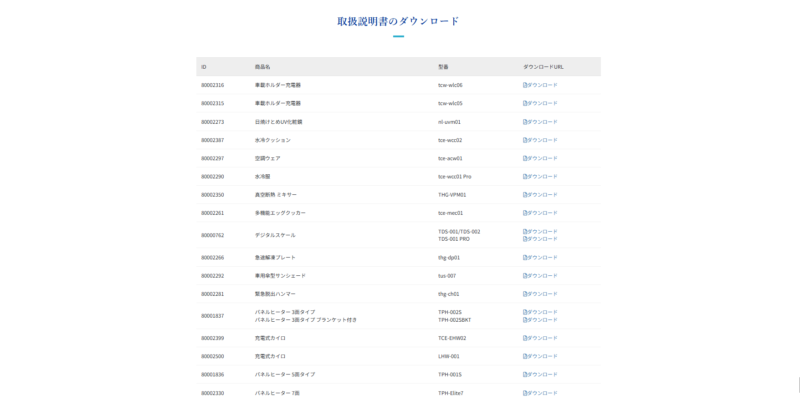The width and height of the screenshot is (800, 400).
Task: Open the download link for tce-mec01
Action: coord(542,213)
